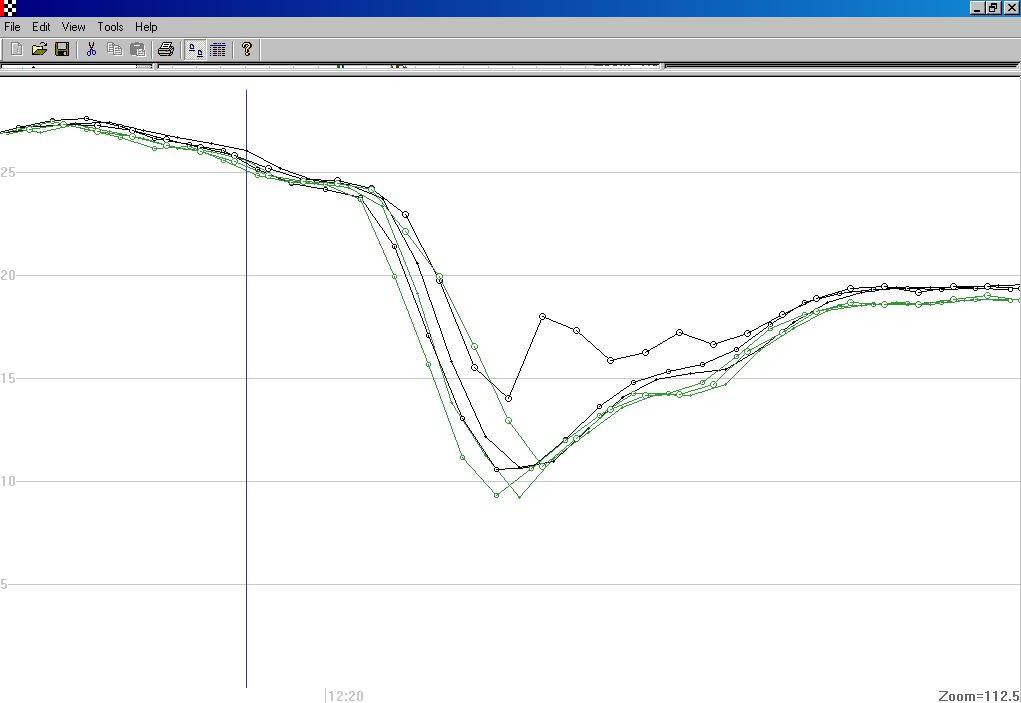
Task: Click the Copy toolbar icon
Action: pos(114,49)
